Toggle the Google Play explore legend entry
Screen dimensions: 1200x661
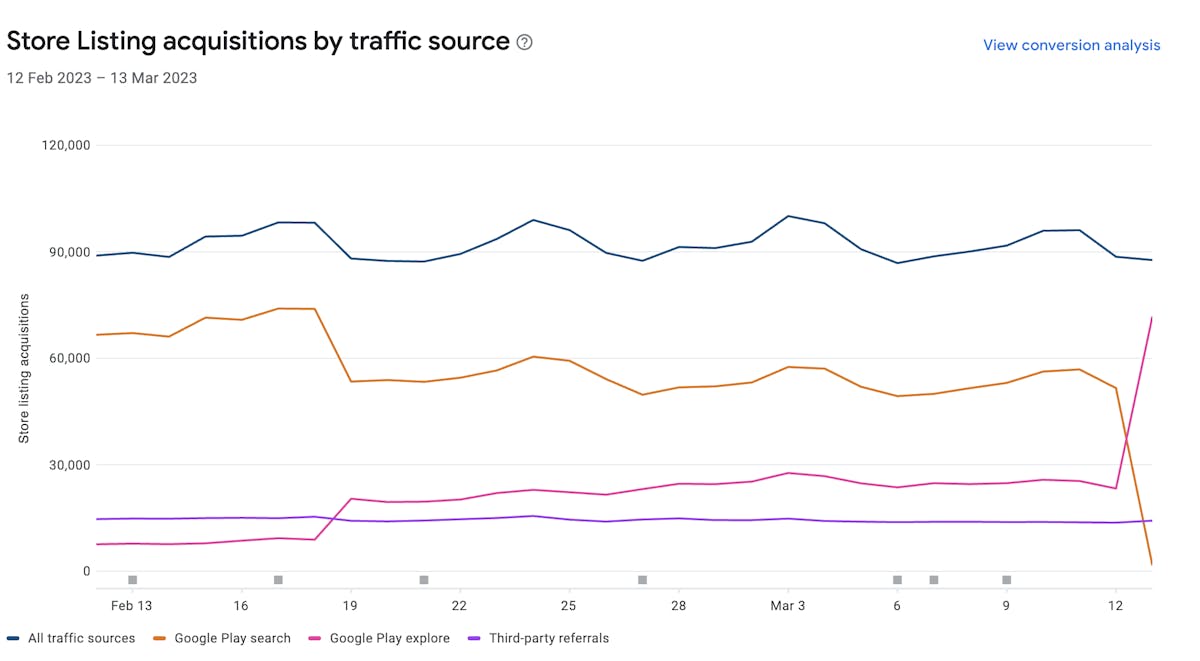coord(390,638)
